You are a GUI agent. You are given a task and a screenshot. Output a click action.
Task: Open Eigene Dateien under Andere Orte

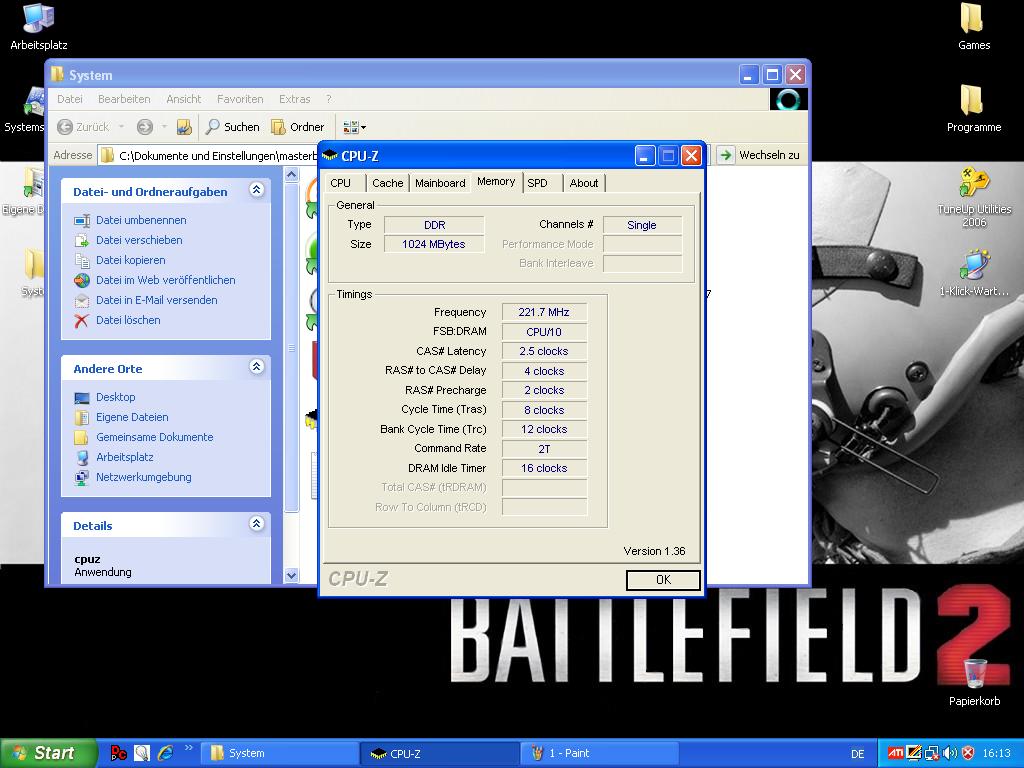point(132,417)
